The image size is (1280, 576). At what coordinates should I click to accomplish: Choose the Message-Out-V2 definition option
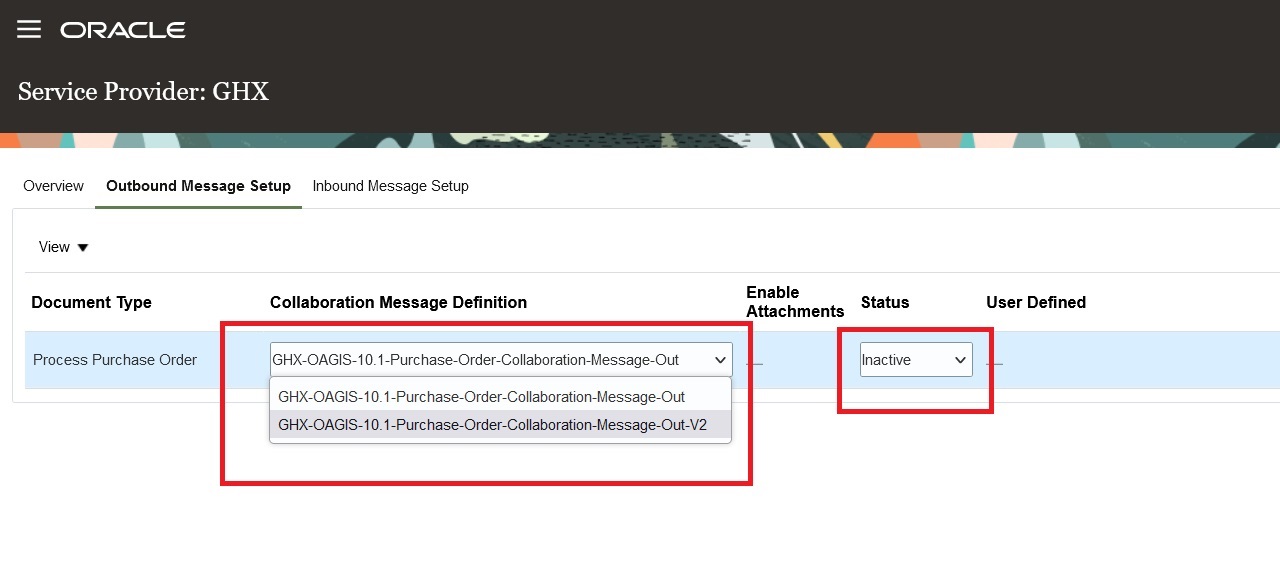point(500,425)
